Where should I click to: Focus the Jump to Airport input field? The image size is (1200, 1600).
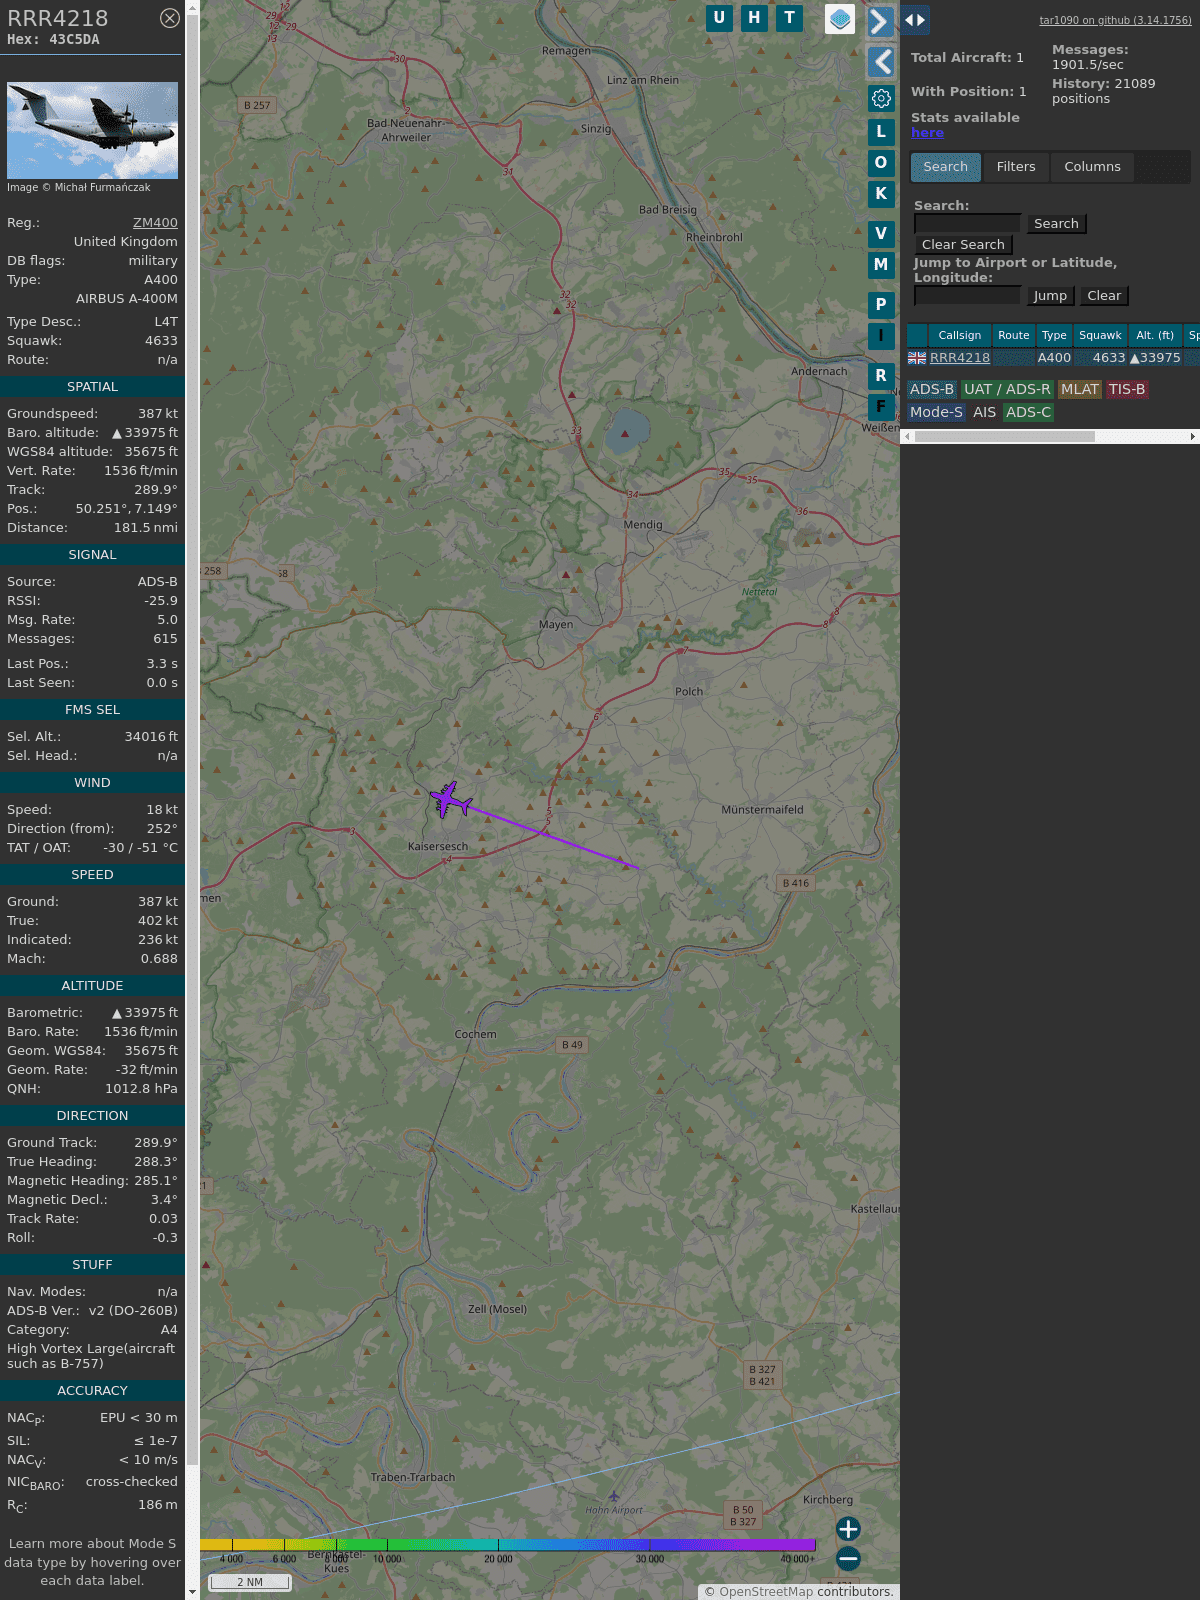(x=967, y=296)
